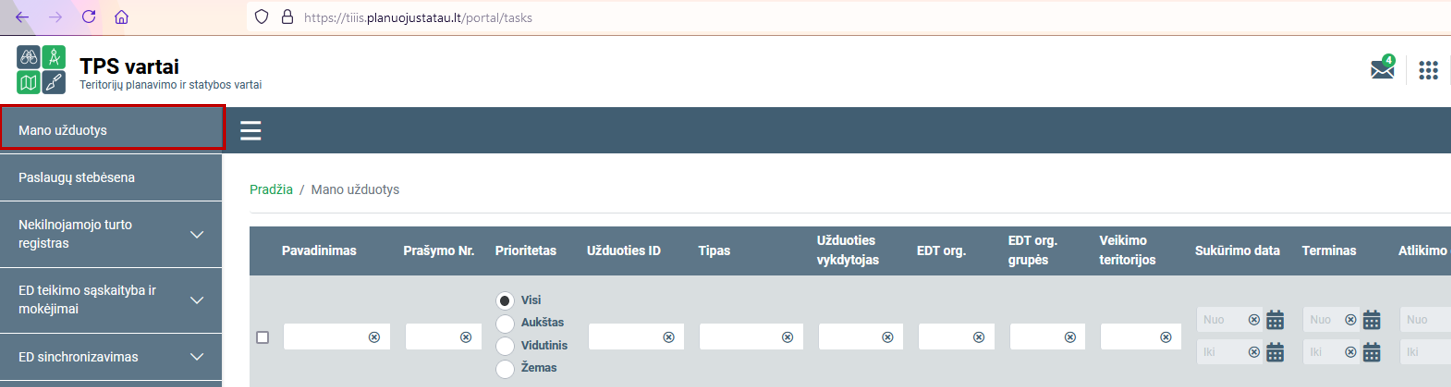Open the apps grid icon

point(1428,70)
